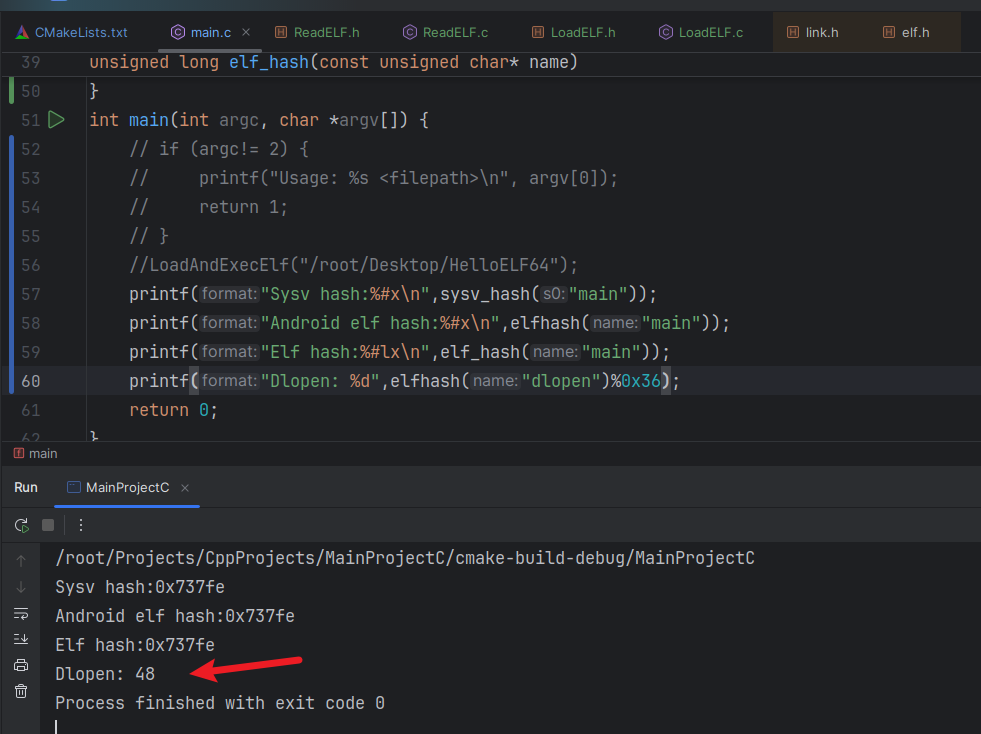Clear the console with the trash icon
Screen dimensions: 981x734
pyautogui.click(x=21, y=691)
